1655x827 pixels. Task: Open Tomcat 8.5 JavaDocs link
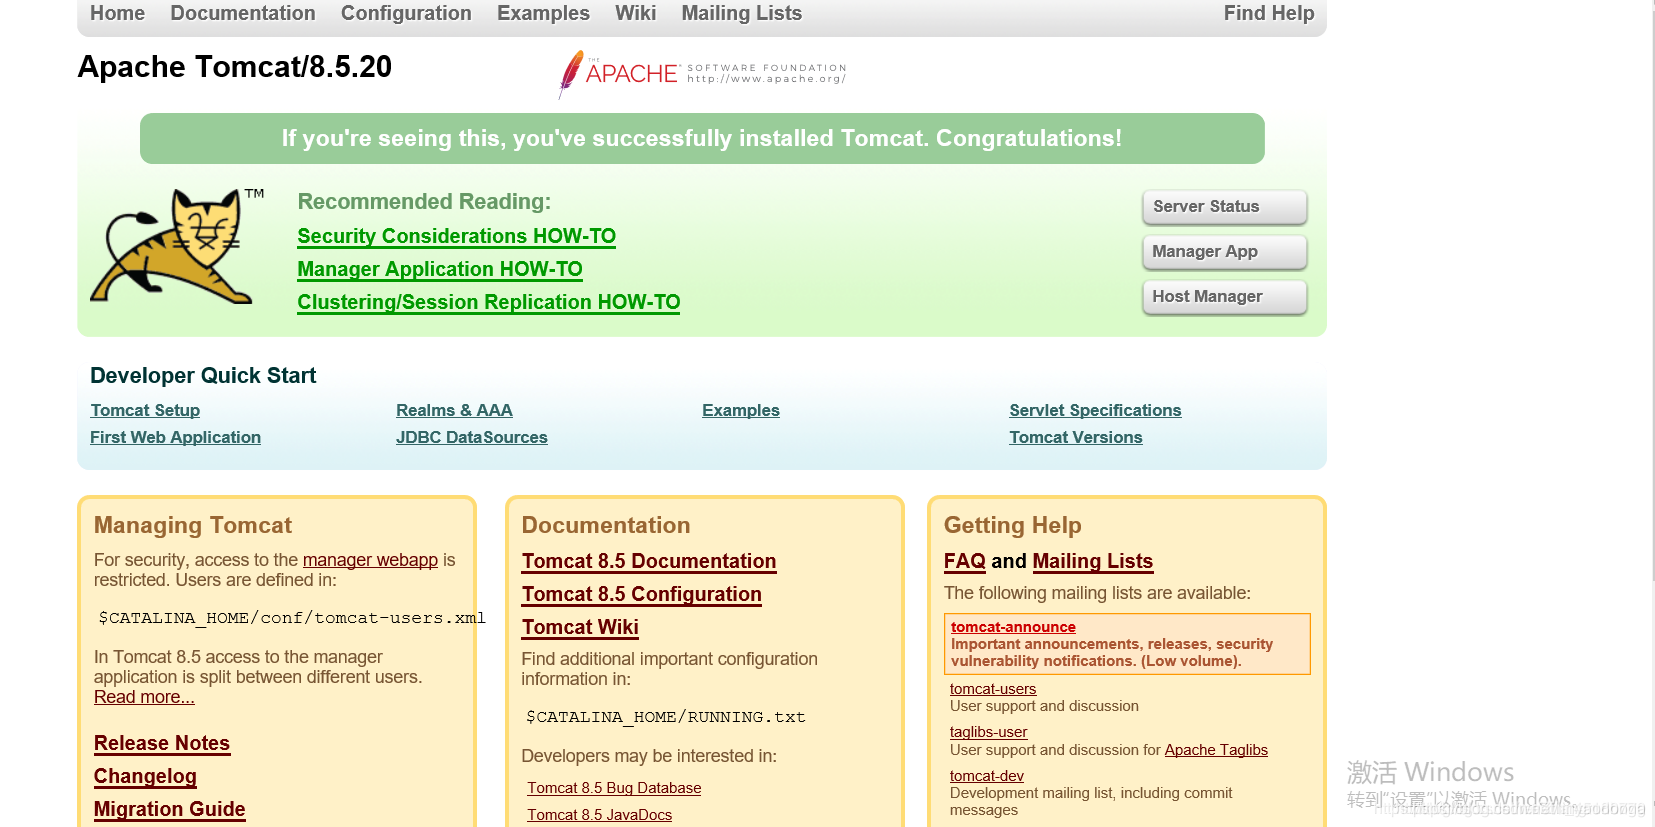click(600, 815)
